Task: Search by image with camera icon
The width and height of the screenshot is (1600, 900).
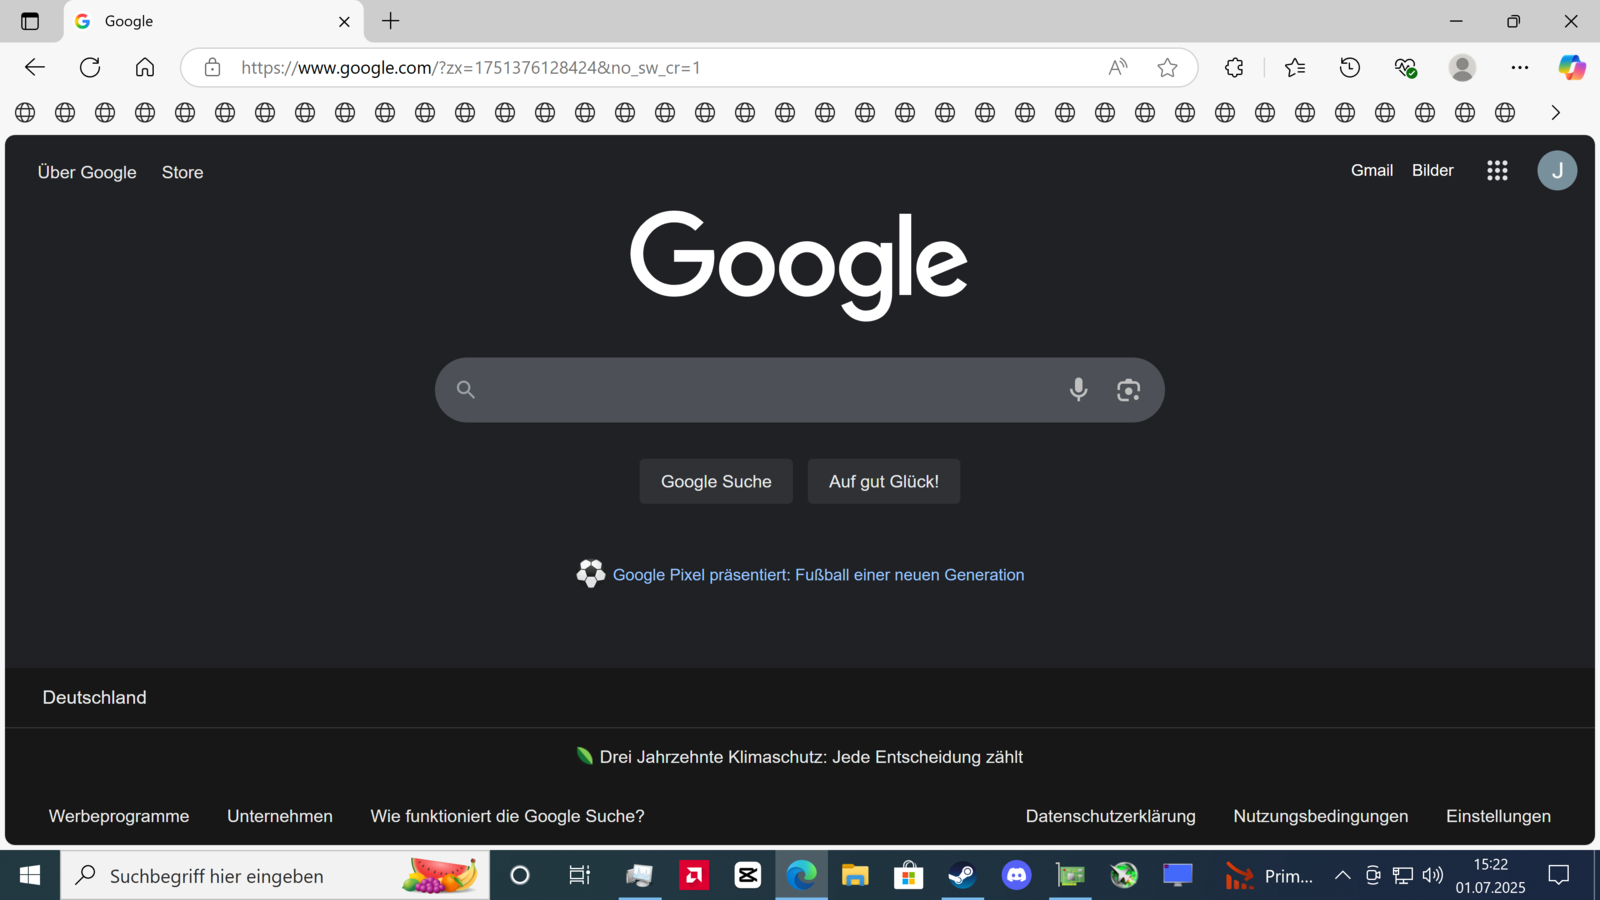Action: pyautogui.click(x=1128, y=390)
